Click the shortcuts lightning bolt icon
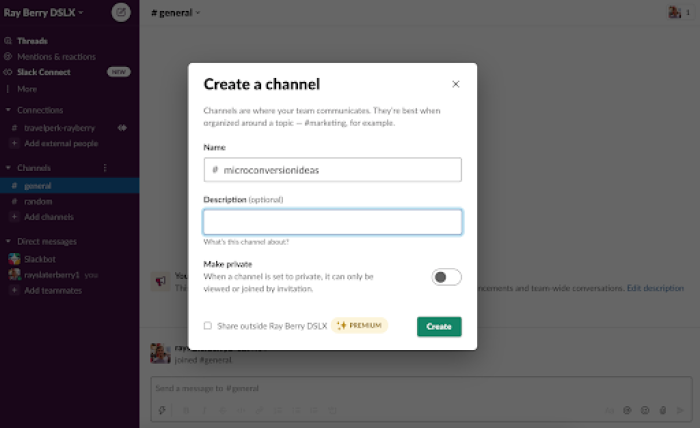Viewport: 700px width, 428px height. pyautogui.click(x=162, y=410)
